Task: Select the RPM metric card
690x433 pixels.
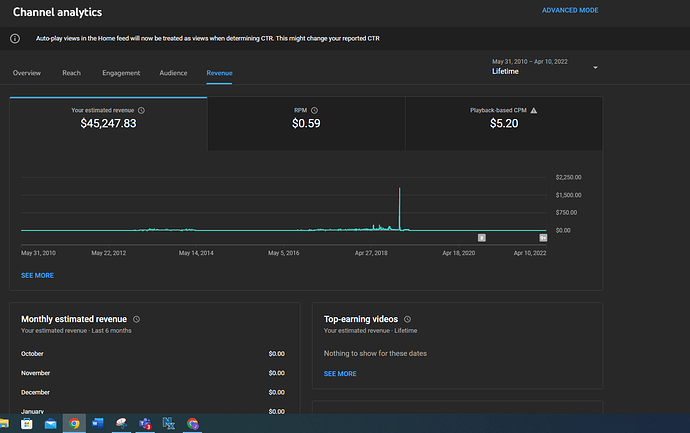Action: pyautogui.click(x=306, y=124)
